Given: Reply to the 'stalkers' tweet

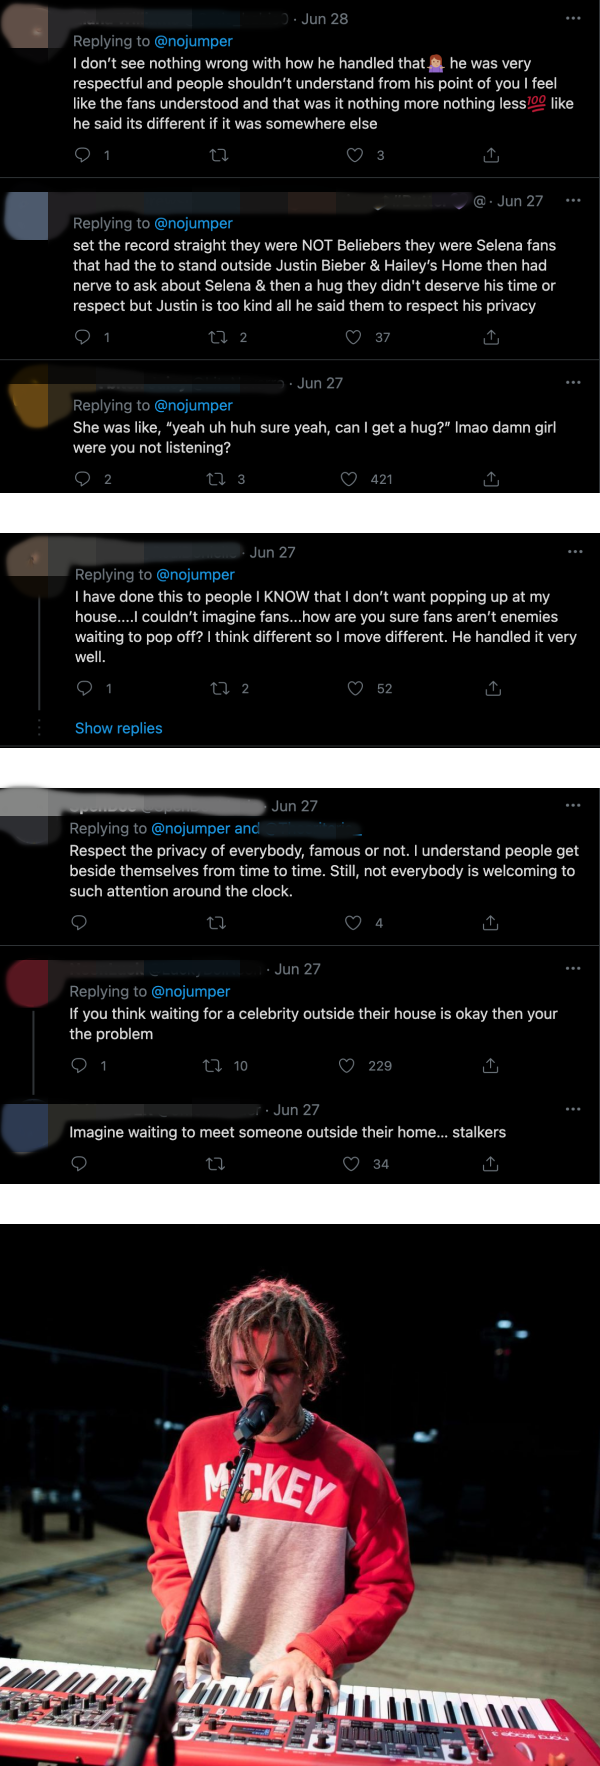Looking at the screenshot, I should (x=79, y=1163).
